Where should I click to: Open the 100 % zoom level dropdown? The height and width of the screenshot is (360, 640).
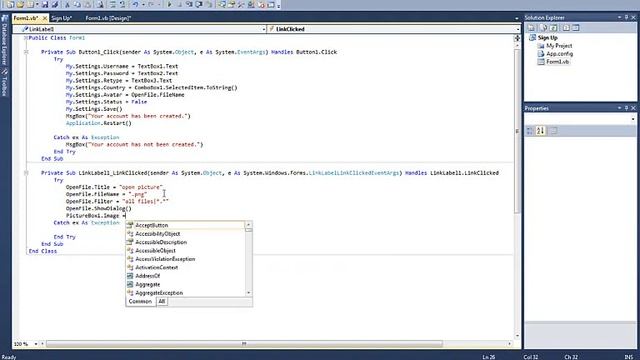tap(36, 344)
